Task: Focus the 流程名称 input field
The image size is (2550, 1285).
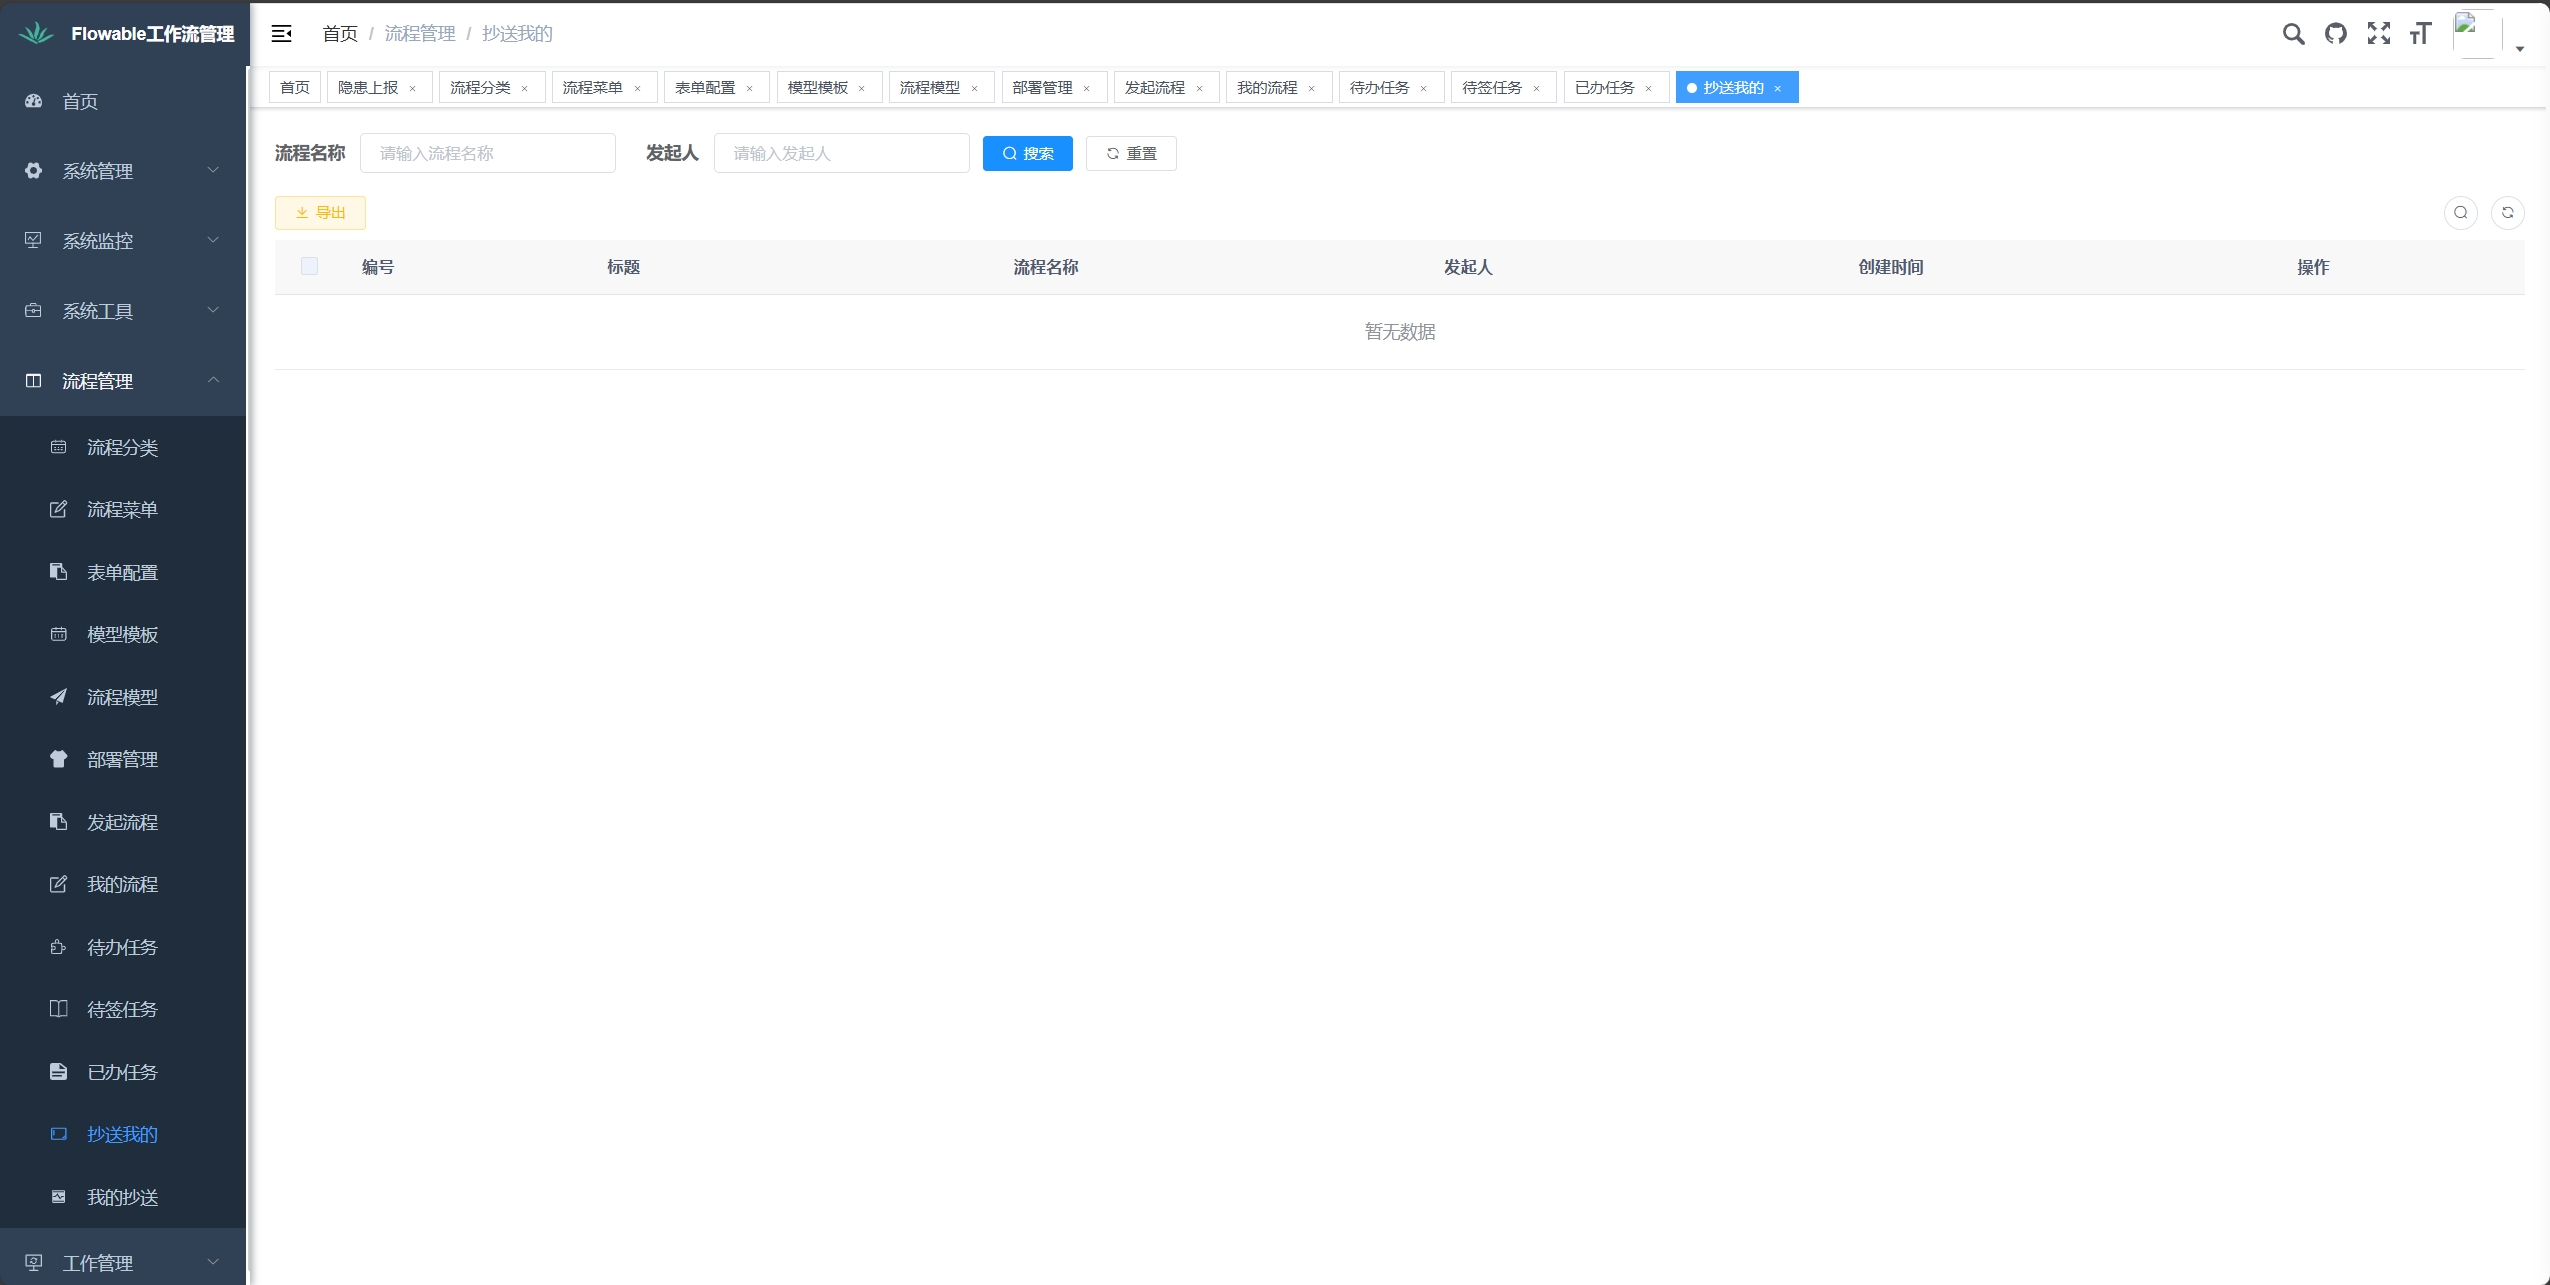Action: (488, 153)
